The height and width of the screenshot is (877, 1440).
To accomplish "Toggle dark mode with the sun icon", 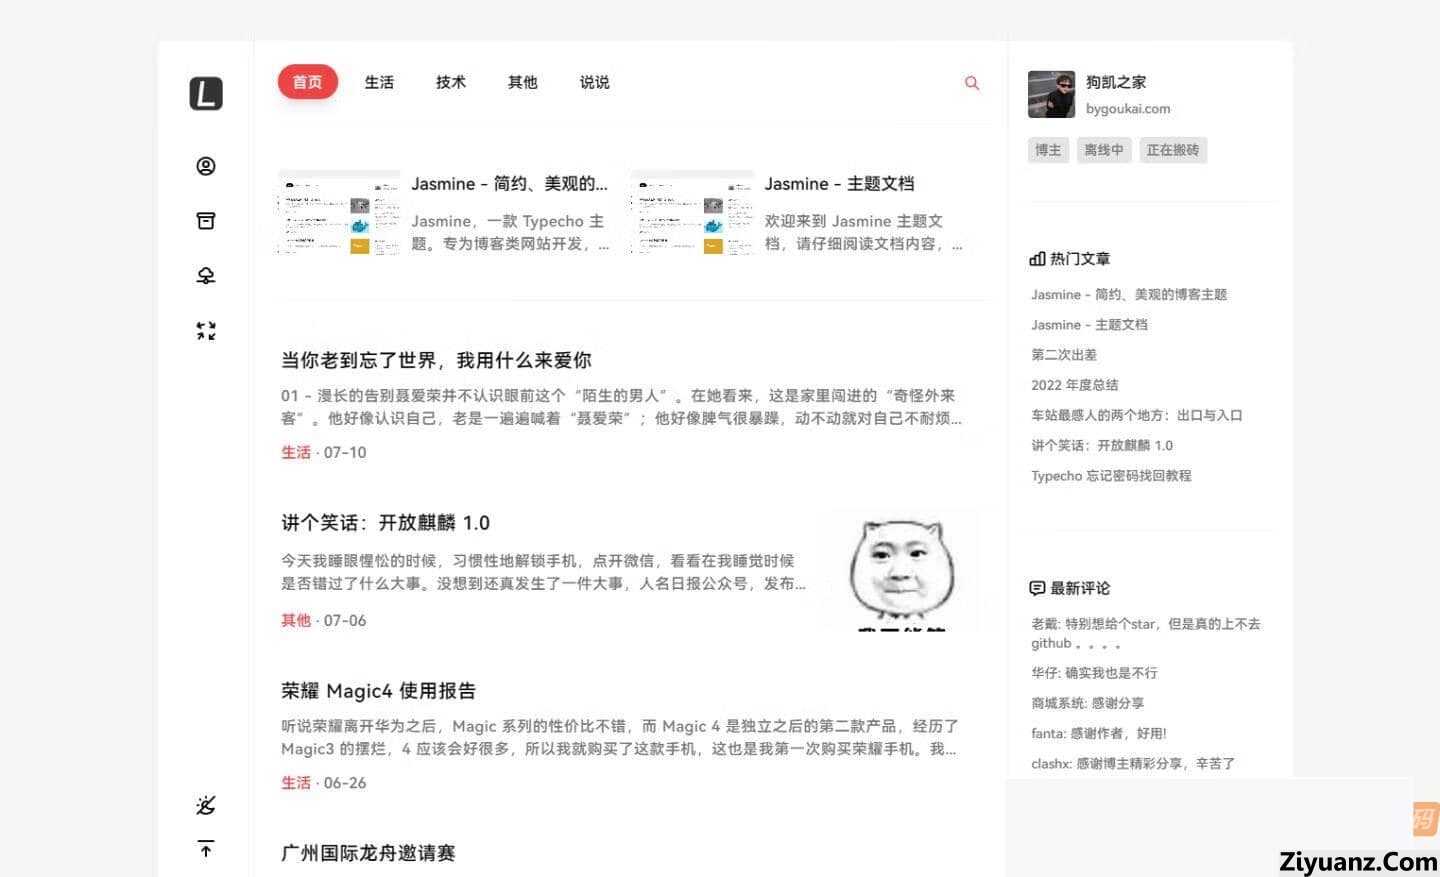I will click(206, 805).
